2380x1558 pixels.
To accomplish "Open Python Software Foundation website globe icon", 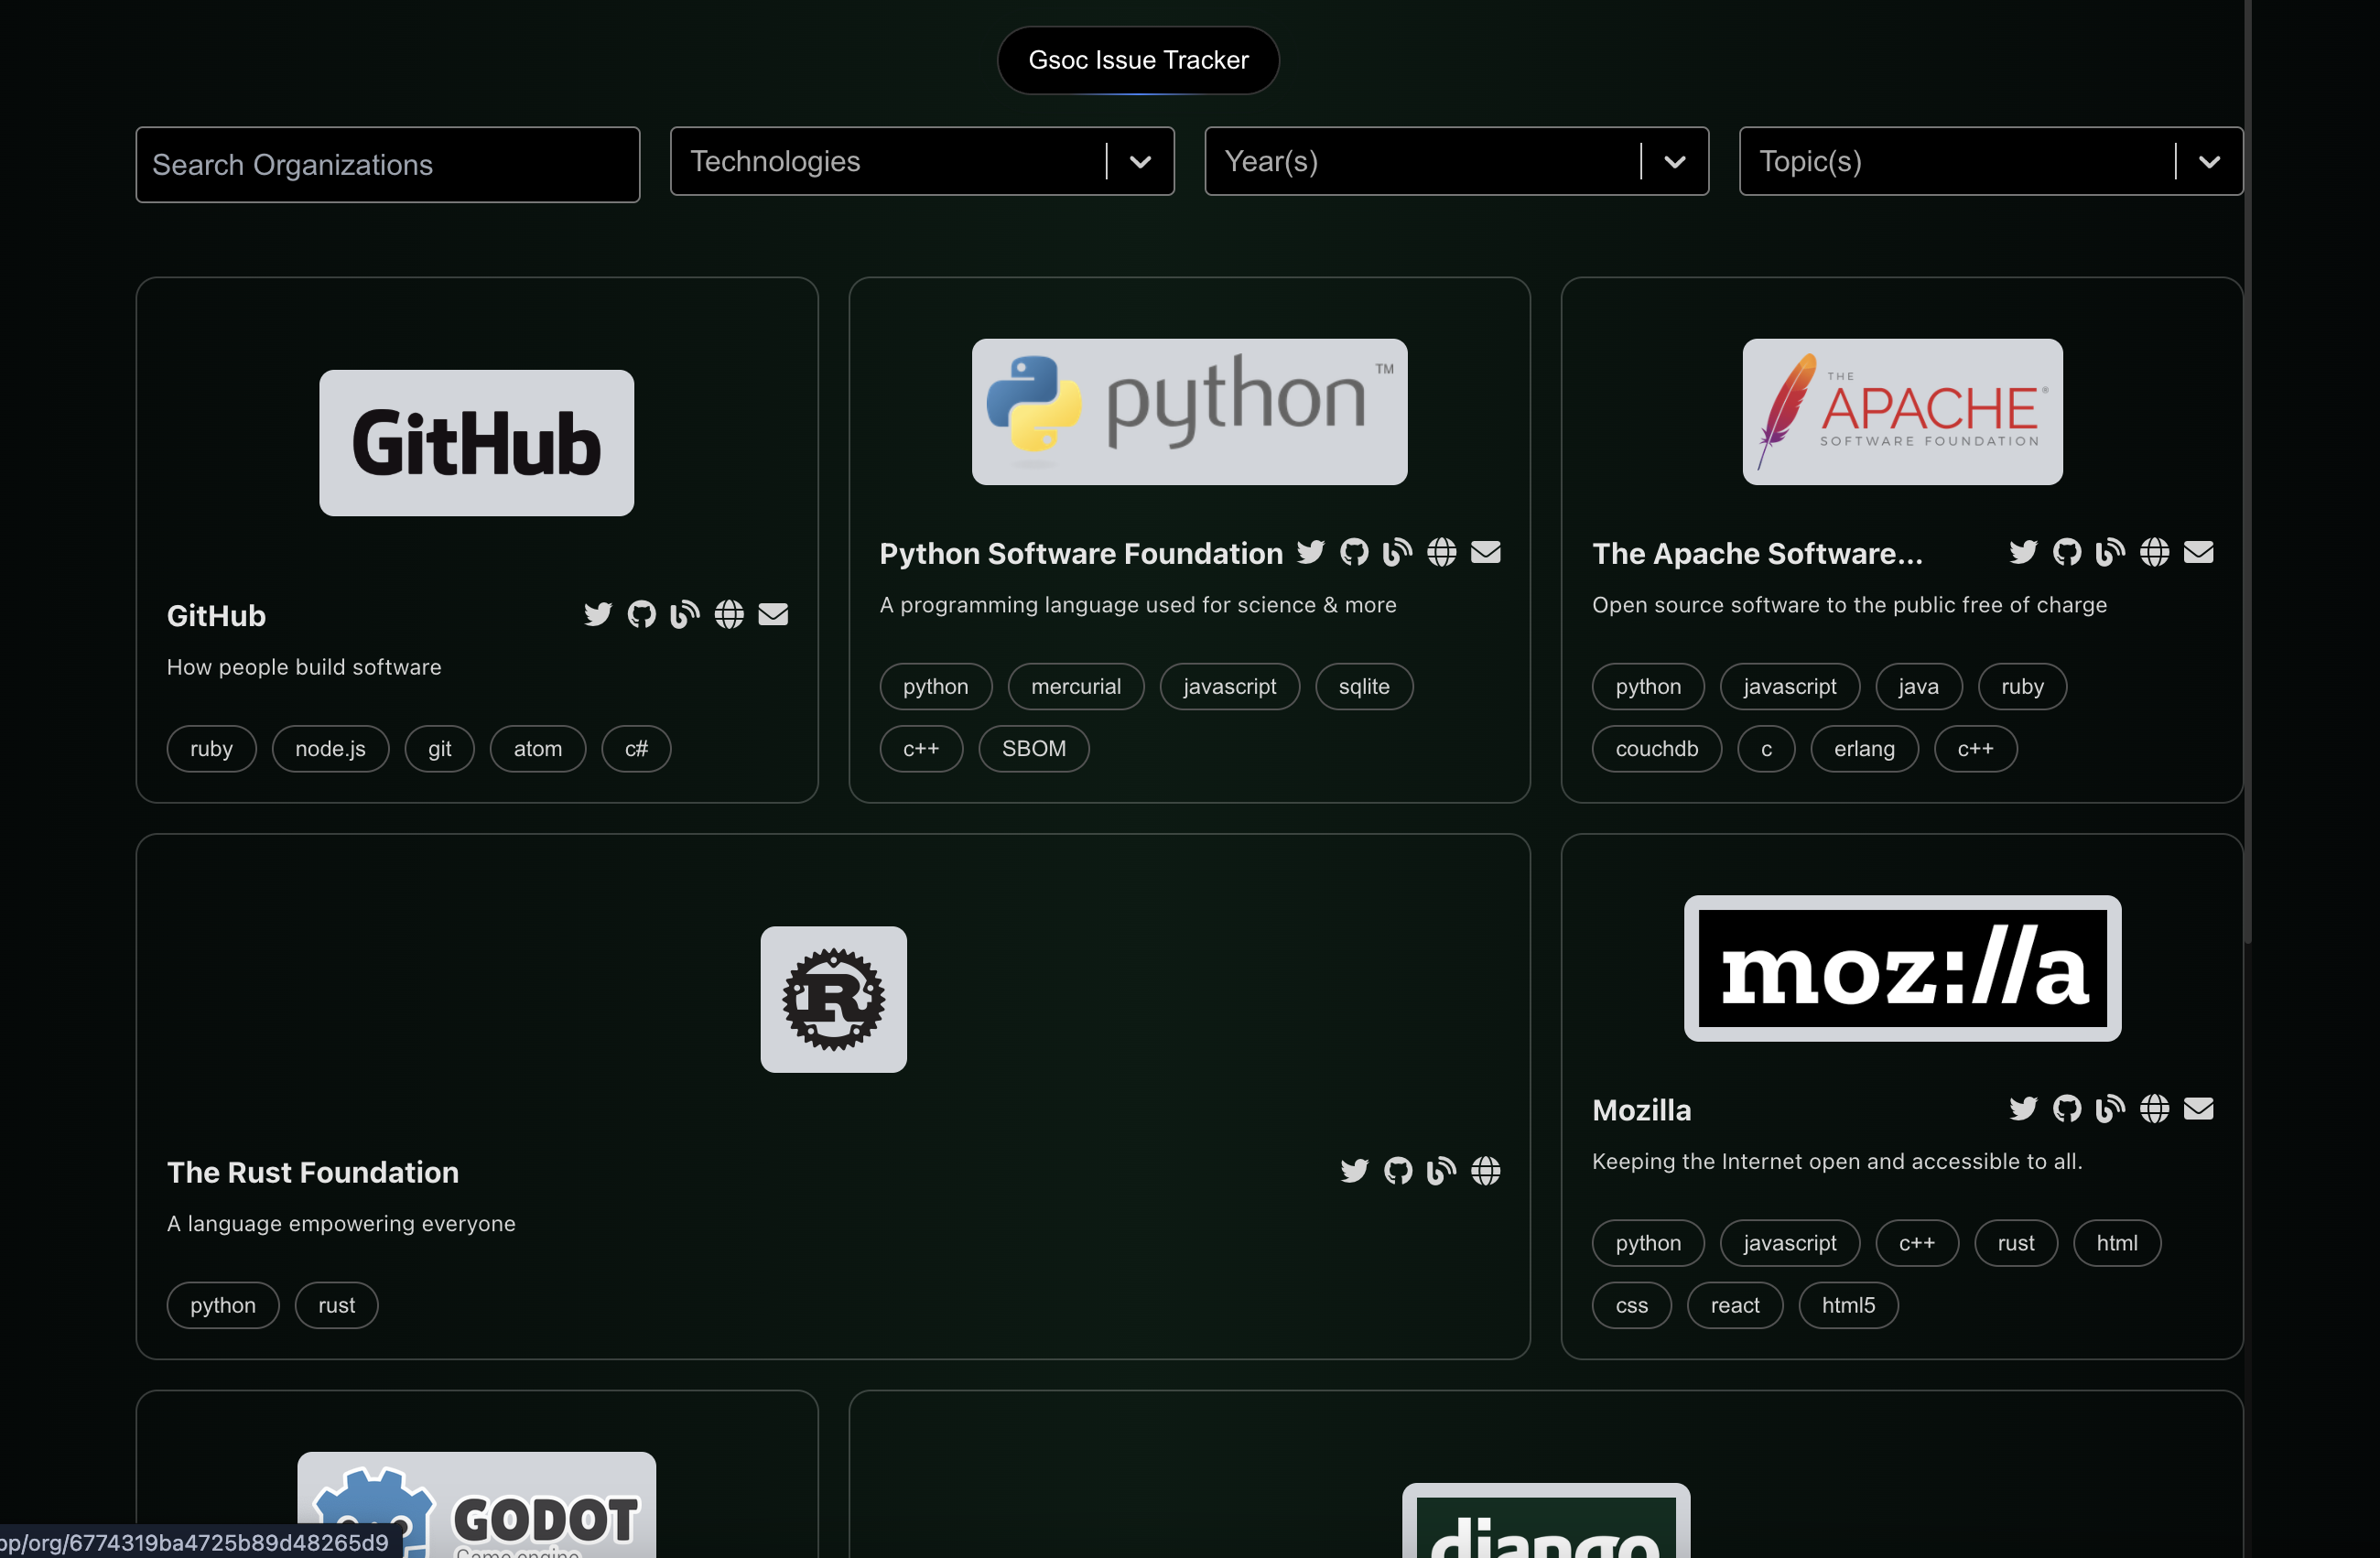I will [x=1441, y=552].
